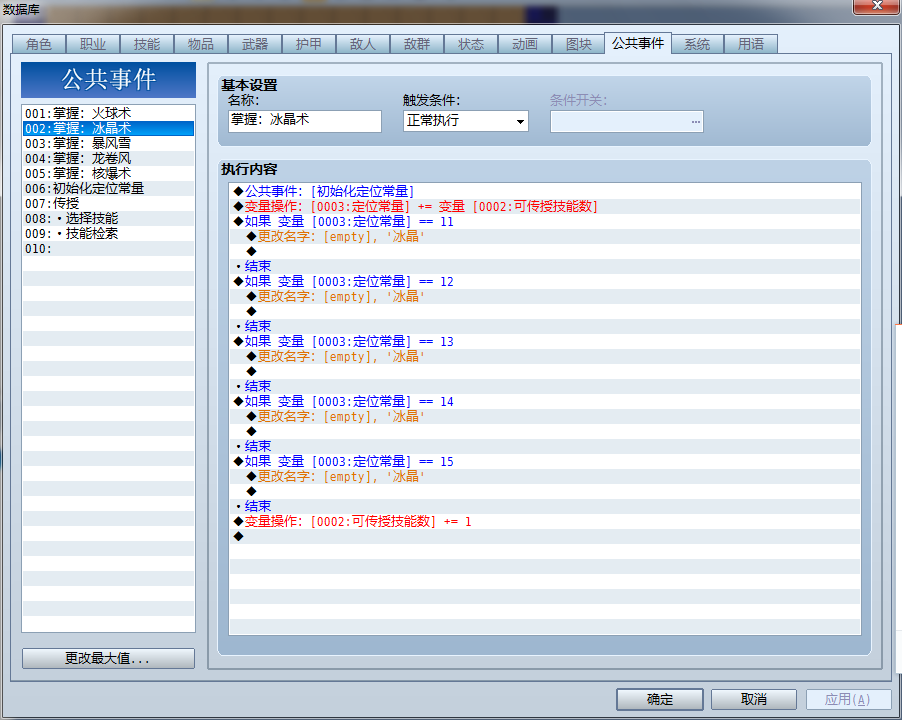Image resolution: width=902 pixels, height=720 pixels.
Task: Select the 如果 变量 == 11 line
Action: [545, 221]
